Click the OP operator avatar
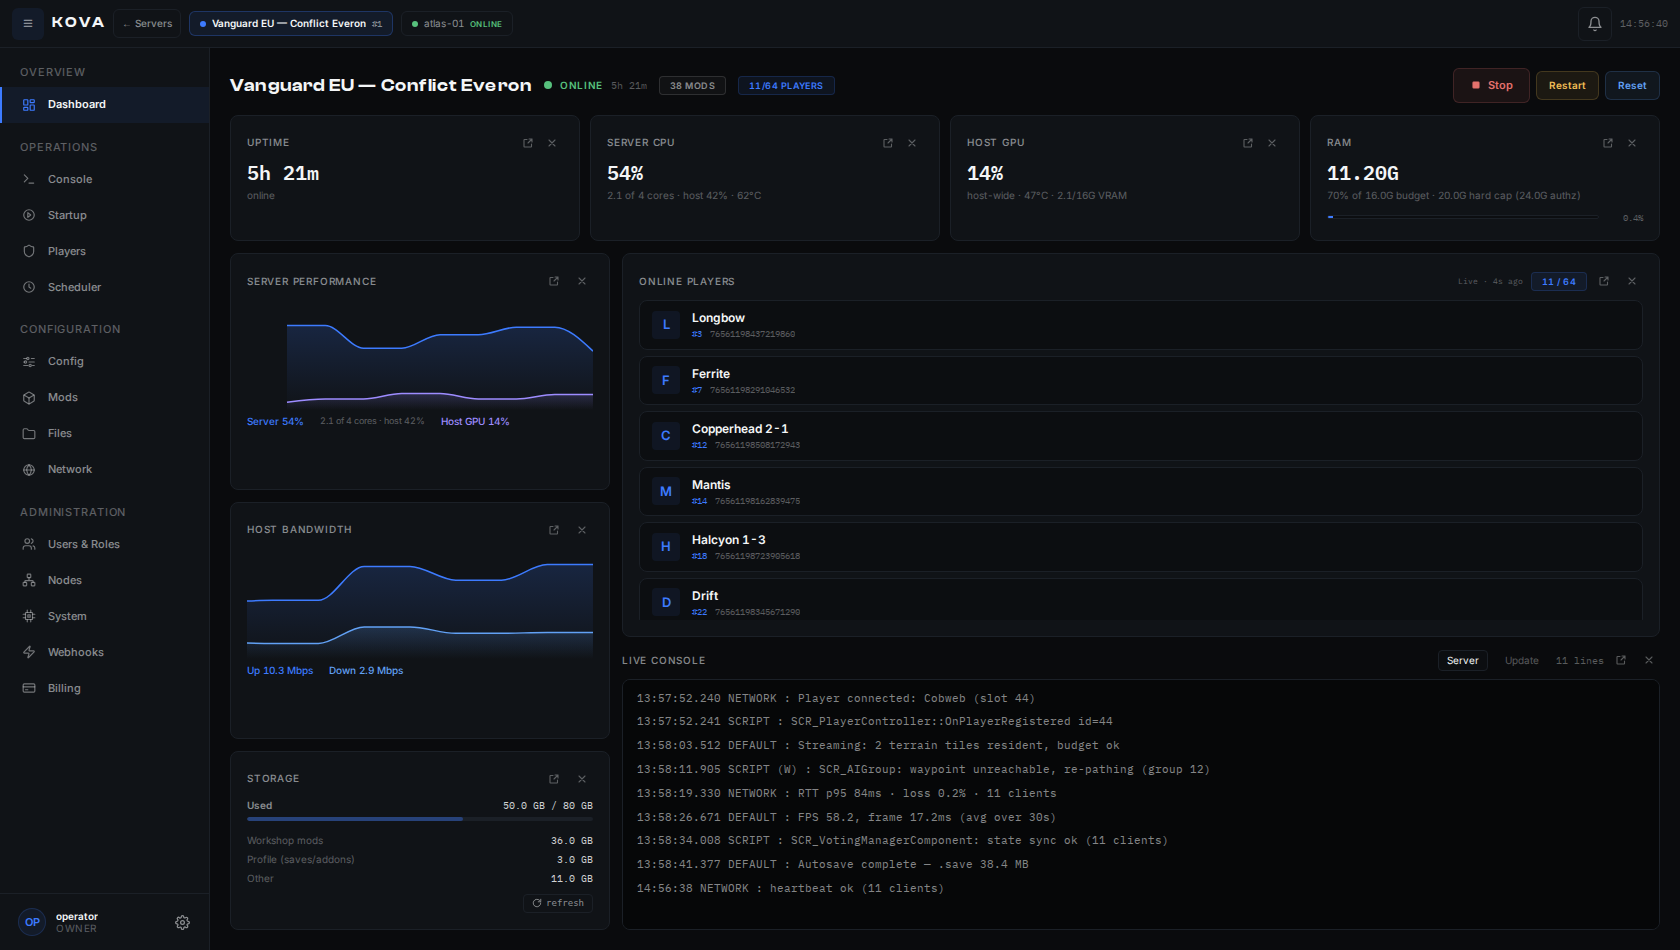The height and width of the screenshot is (950, 1680). [x=32, y=922]
